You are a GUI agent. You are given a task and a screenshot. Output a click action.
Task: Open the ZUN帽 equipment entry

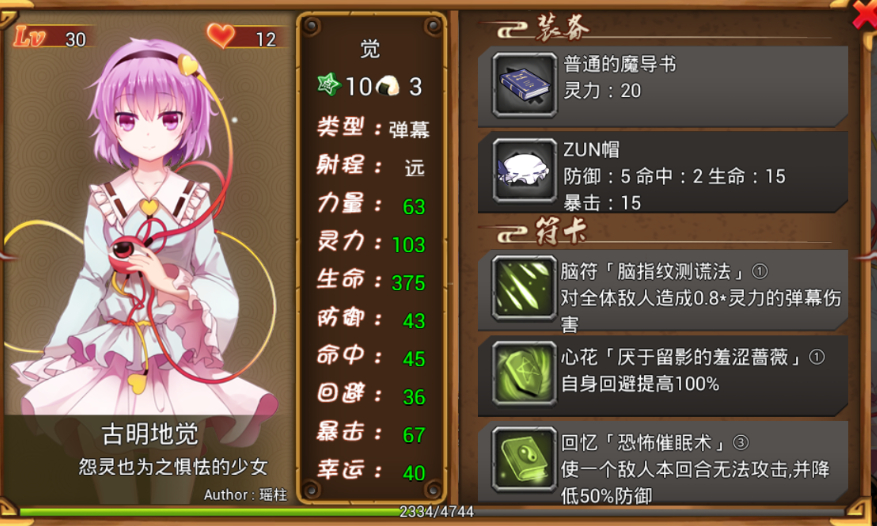click(663, 172)
